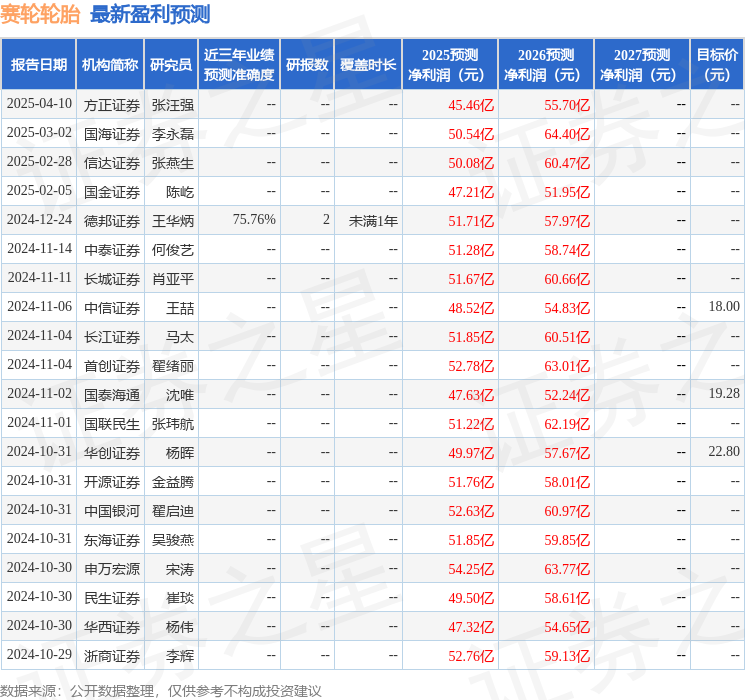
Task: Select 信达证券 institution cell
Action: pyautogui.click(x=112, y=163)
